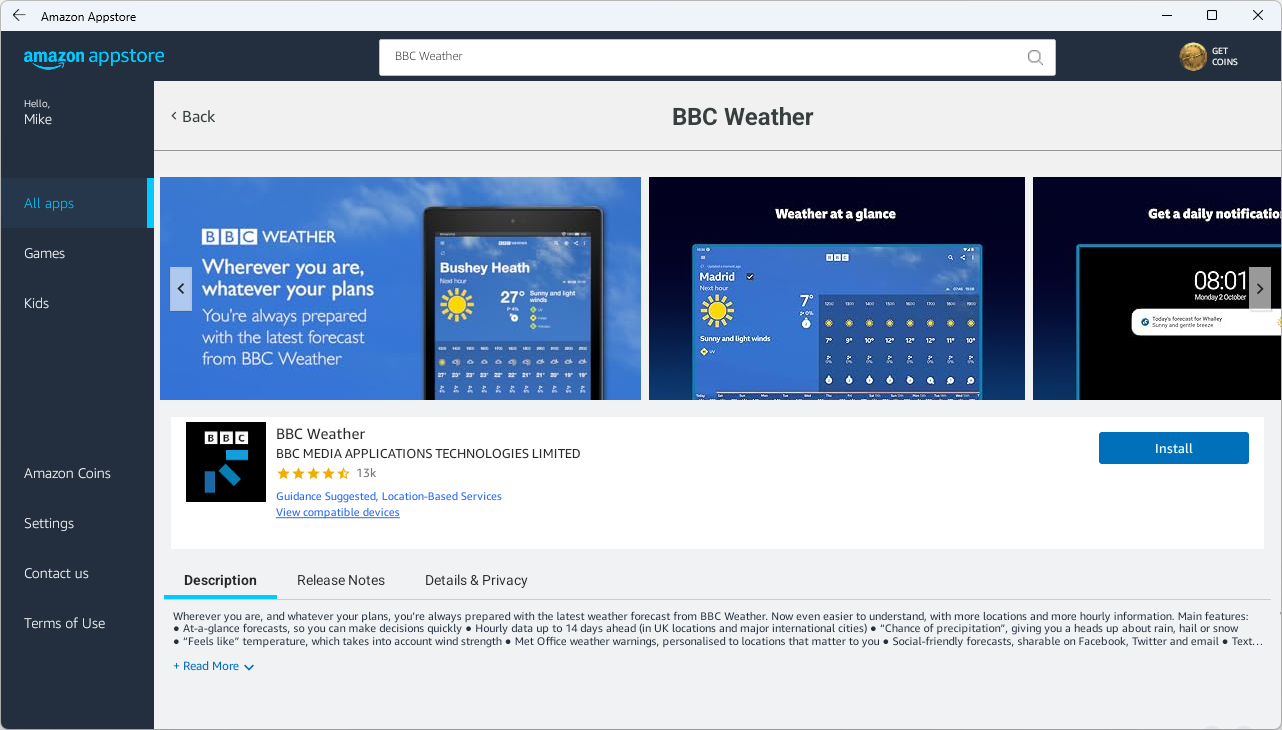Install the BBC Weather app

coord(1174,448)
